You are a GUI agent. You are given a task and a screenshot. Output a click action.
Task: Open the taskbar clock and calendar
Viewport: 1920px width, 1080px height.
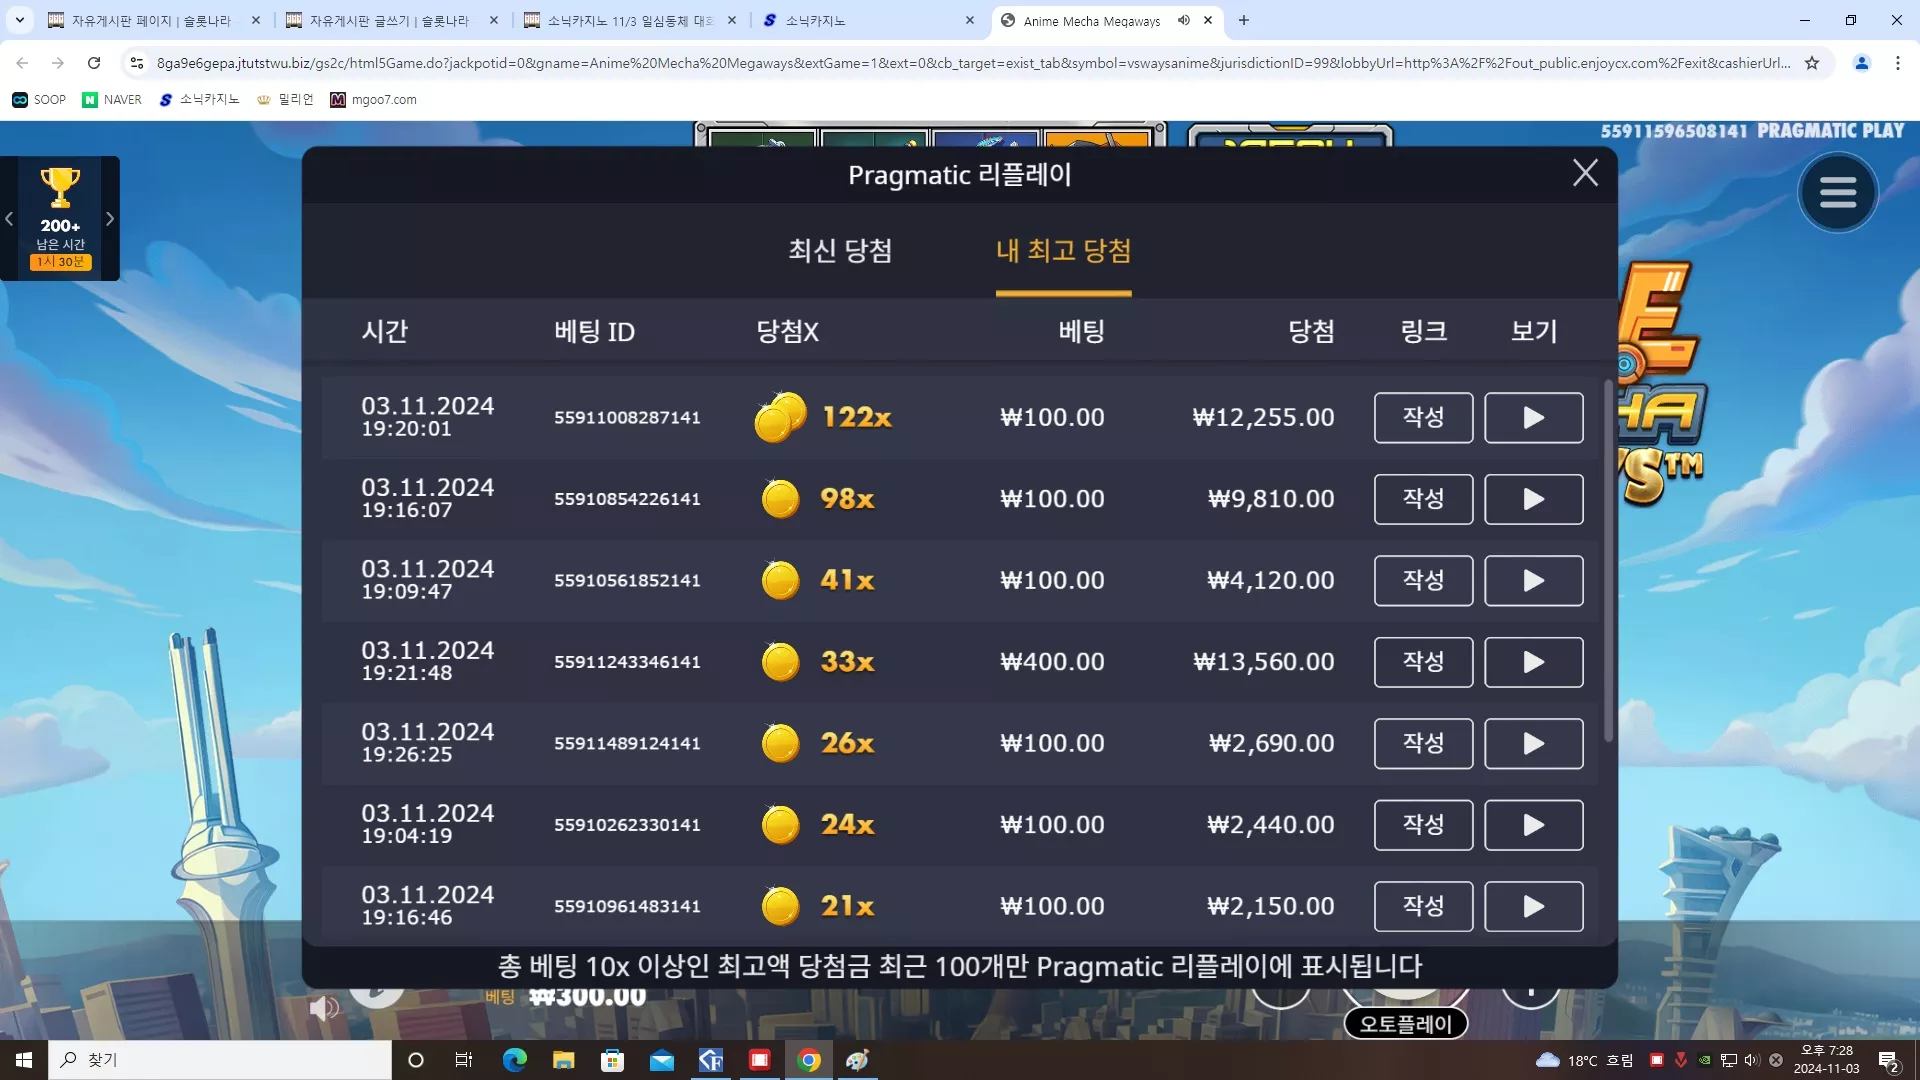(1826, 1060)
